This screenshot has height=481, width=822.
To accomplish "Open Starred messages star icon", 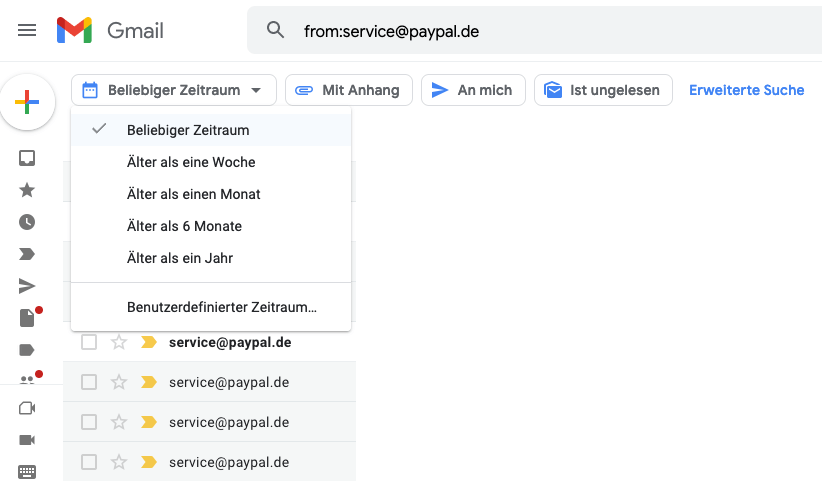I will tap(27, 190).
